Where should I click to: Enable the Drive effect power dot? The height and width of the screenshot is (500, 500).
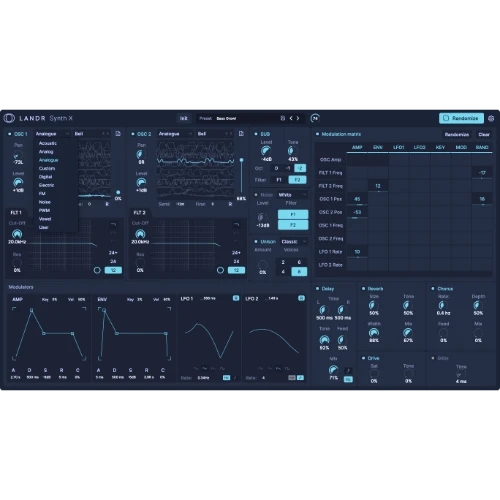point(363,358)
